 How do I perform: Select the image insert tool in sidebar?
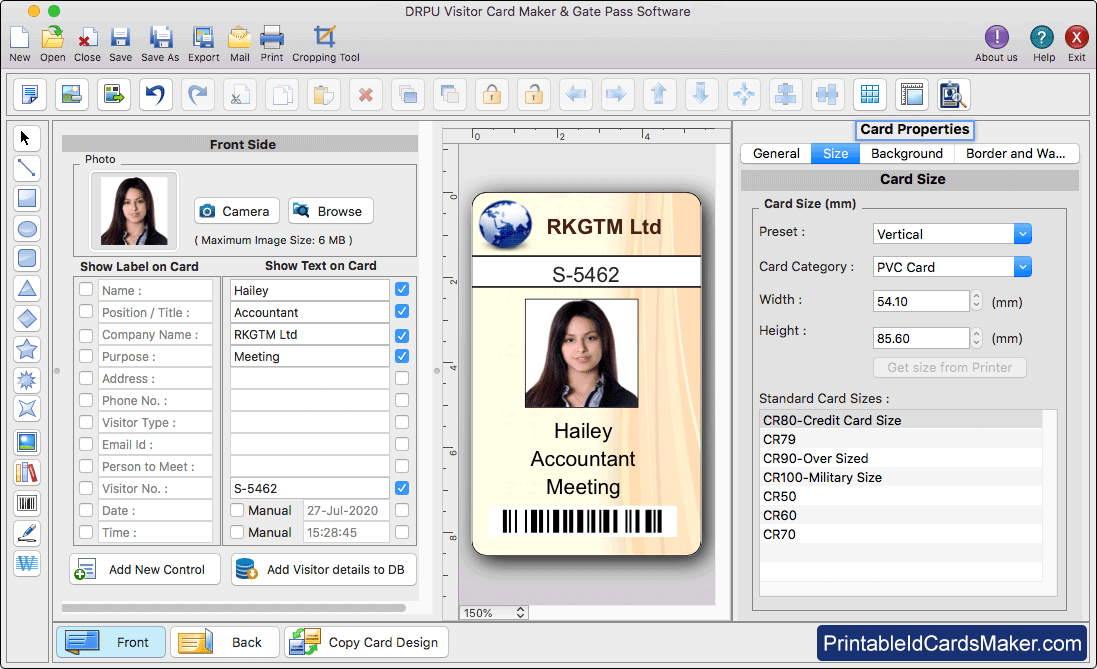click(x=27, y=442)
